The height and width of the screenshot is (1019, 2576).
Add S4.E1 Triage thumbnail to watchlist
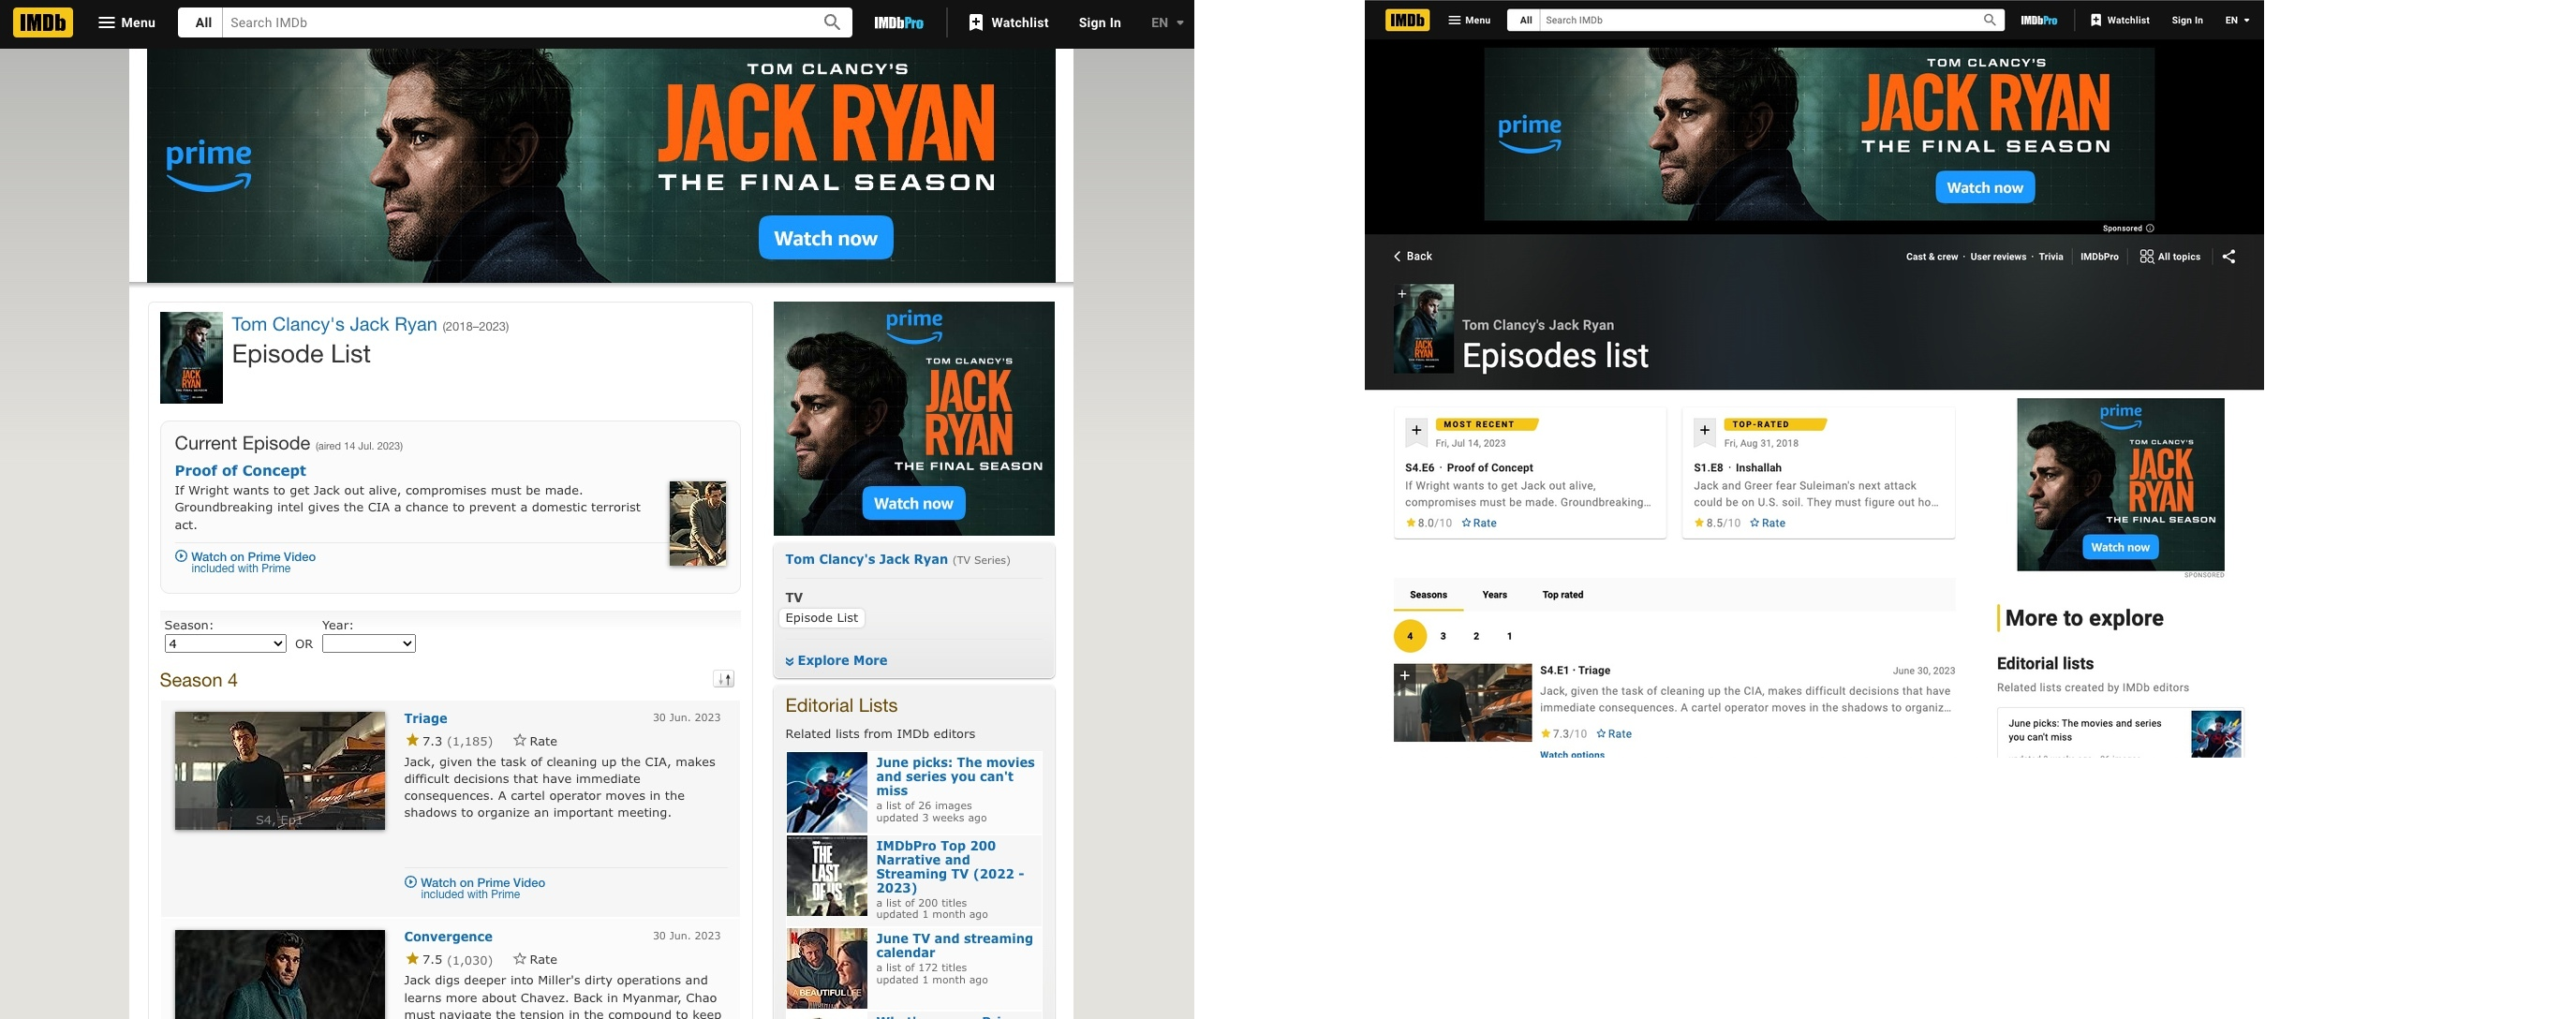click(x=1405, y=675)
